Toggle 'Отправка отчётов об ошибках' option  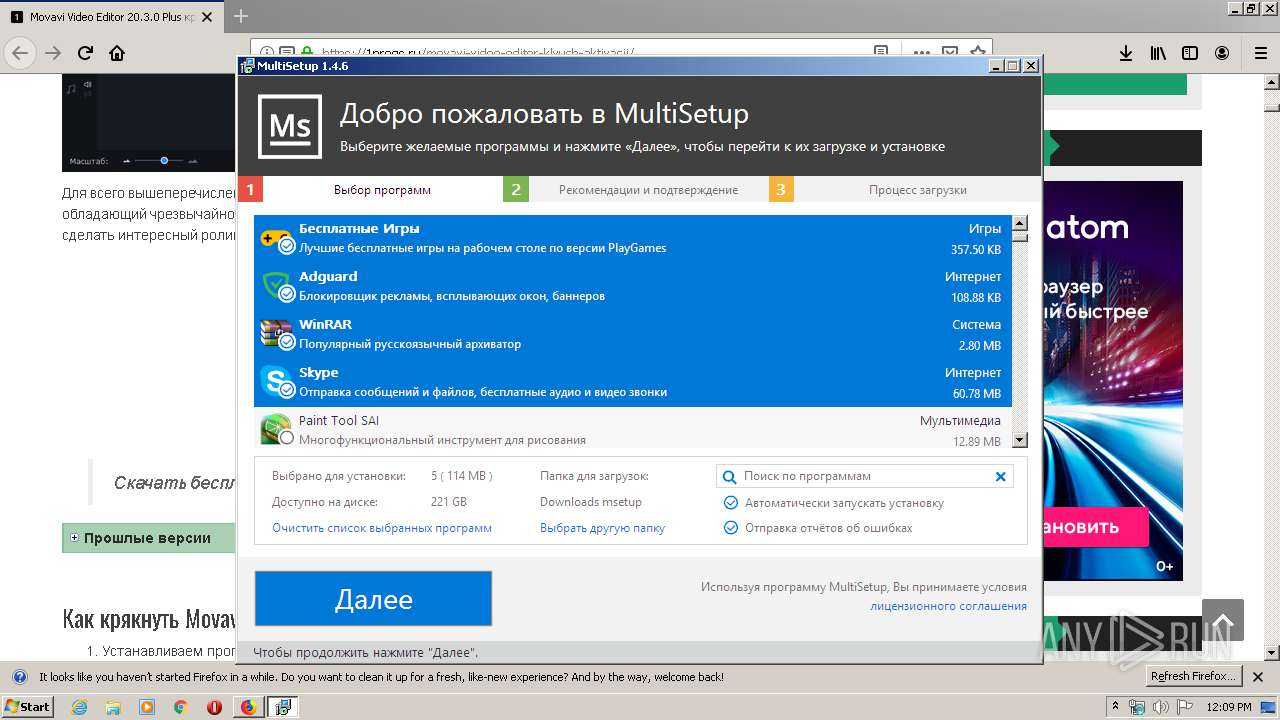[x=731, y=527]
